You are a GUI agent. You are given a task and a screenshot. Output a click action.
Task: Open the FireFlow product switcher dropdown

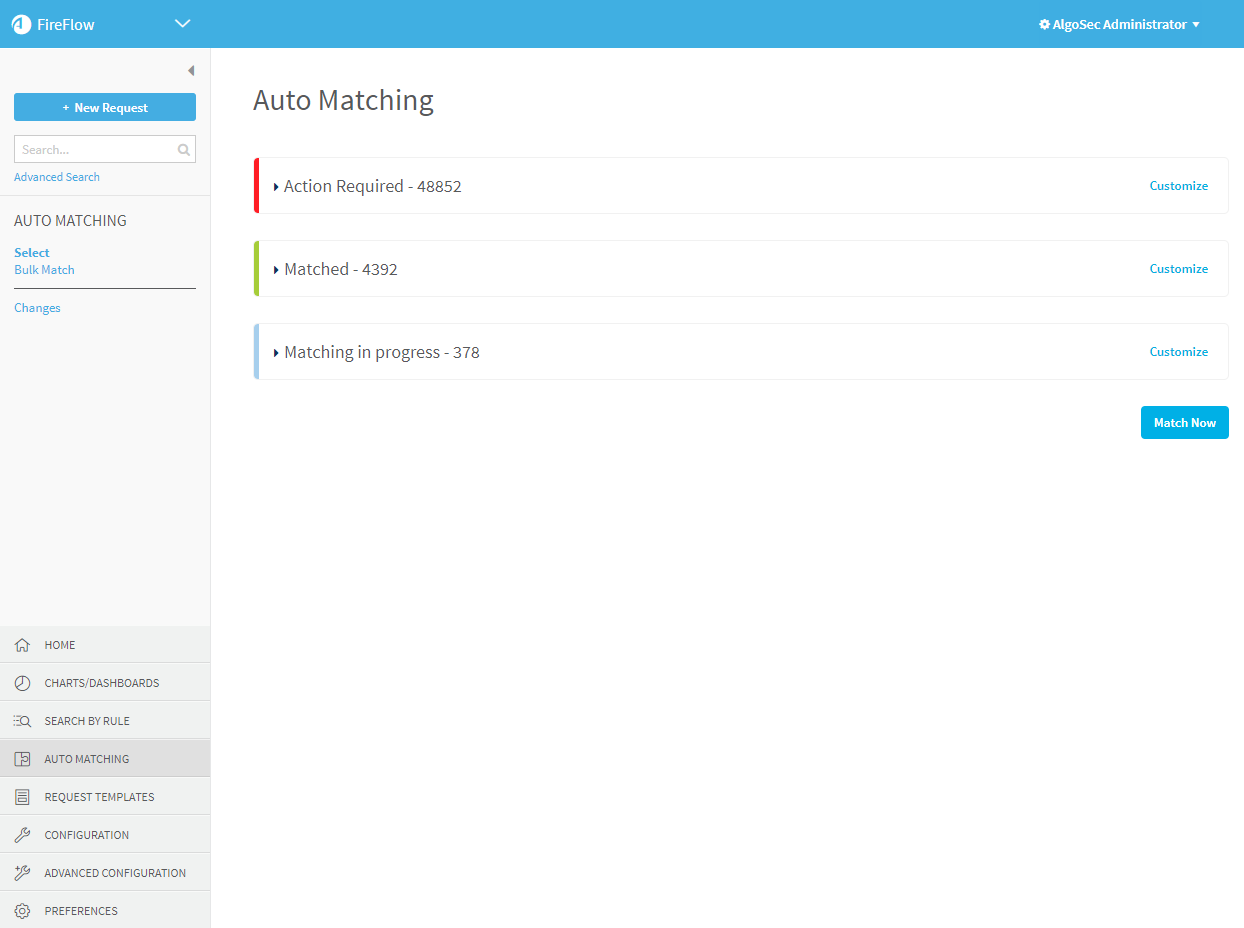click(182, 24)
